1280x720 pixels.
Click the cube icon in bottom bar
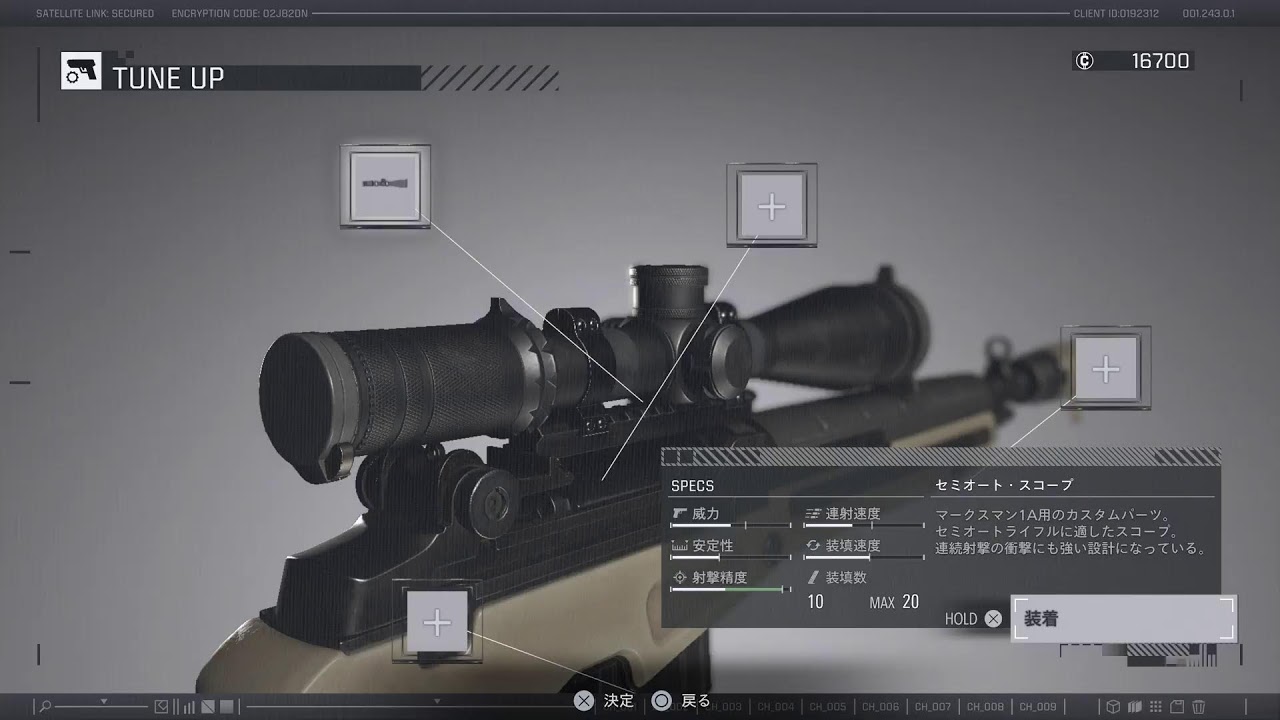click(1112, 706)
